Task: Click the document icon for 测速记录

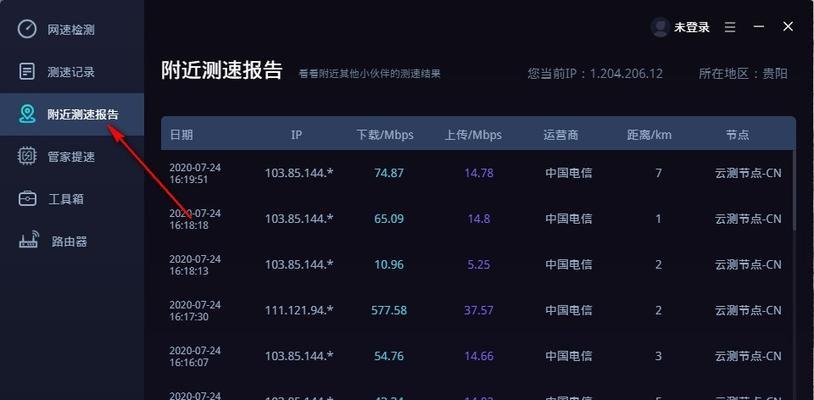Action: (27, 72)
